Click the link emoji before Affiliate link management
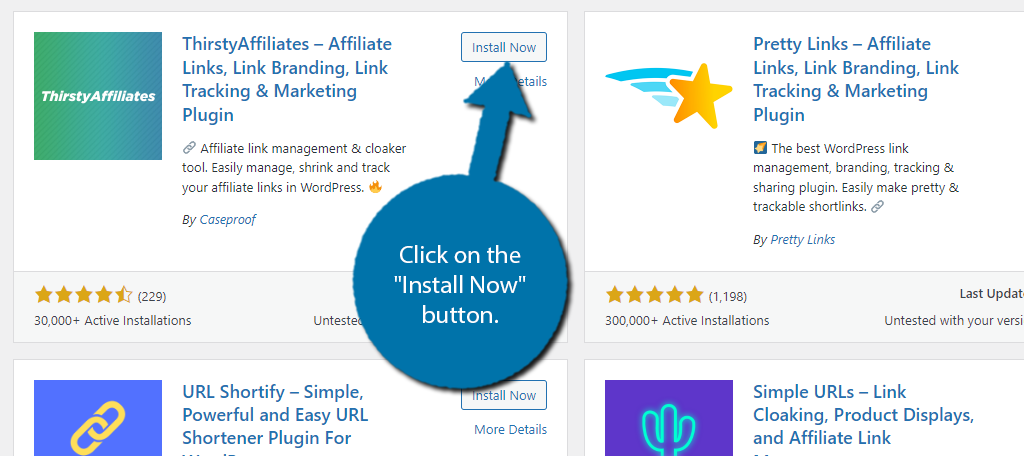1024x456 pixels. pos(189,148)
